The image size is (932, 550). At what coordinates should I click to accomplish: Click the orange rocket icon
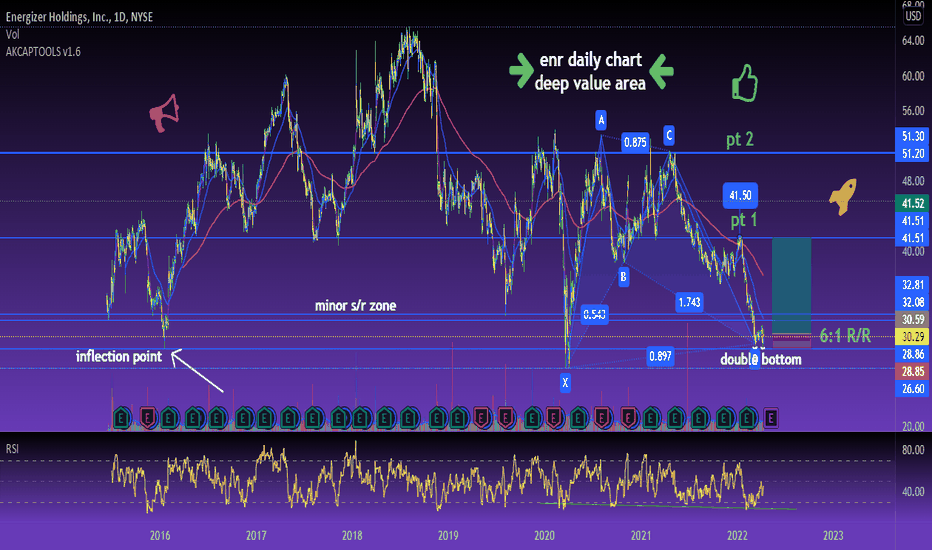click(x=843, y=196)
